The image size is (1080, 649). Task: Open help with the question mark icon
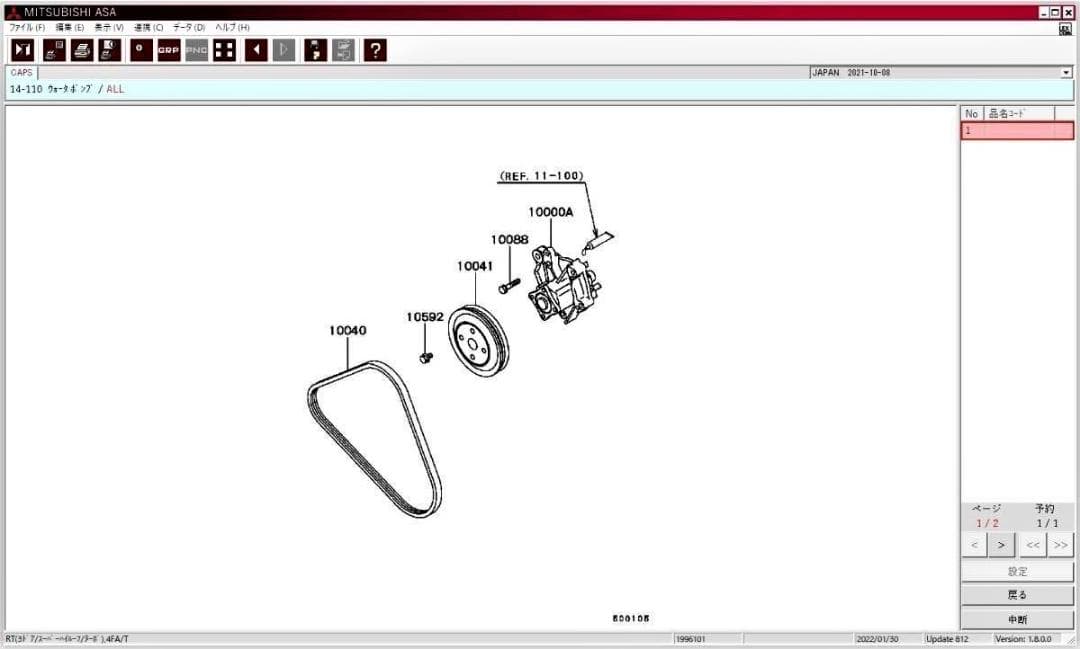[375, 50]
